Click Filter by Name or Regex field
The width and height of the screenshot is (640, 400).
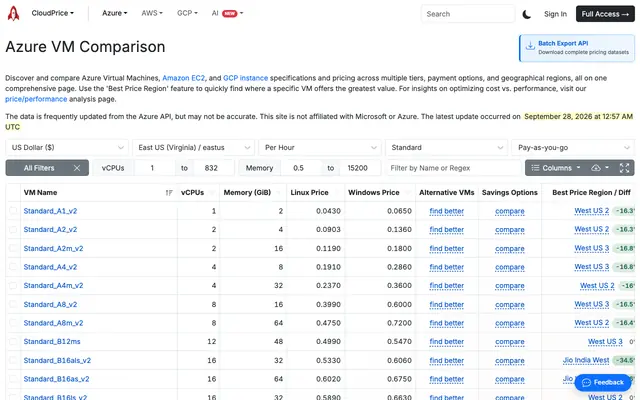(453, 168)
